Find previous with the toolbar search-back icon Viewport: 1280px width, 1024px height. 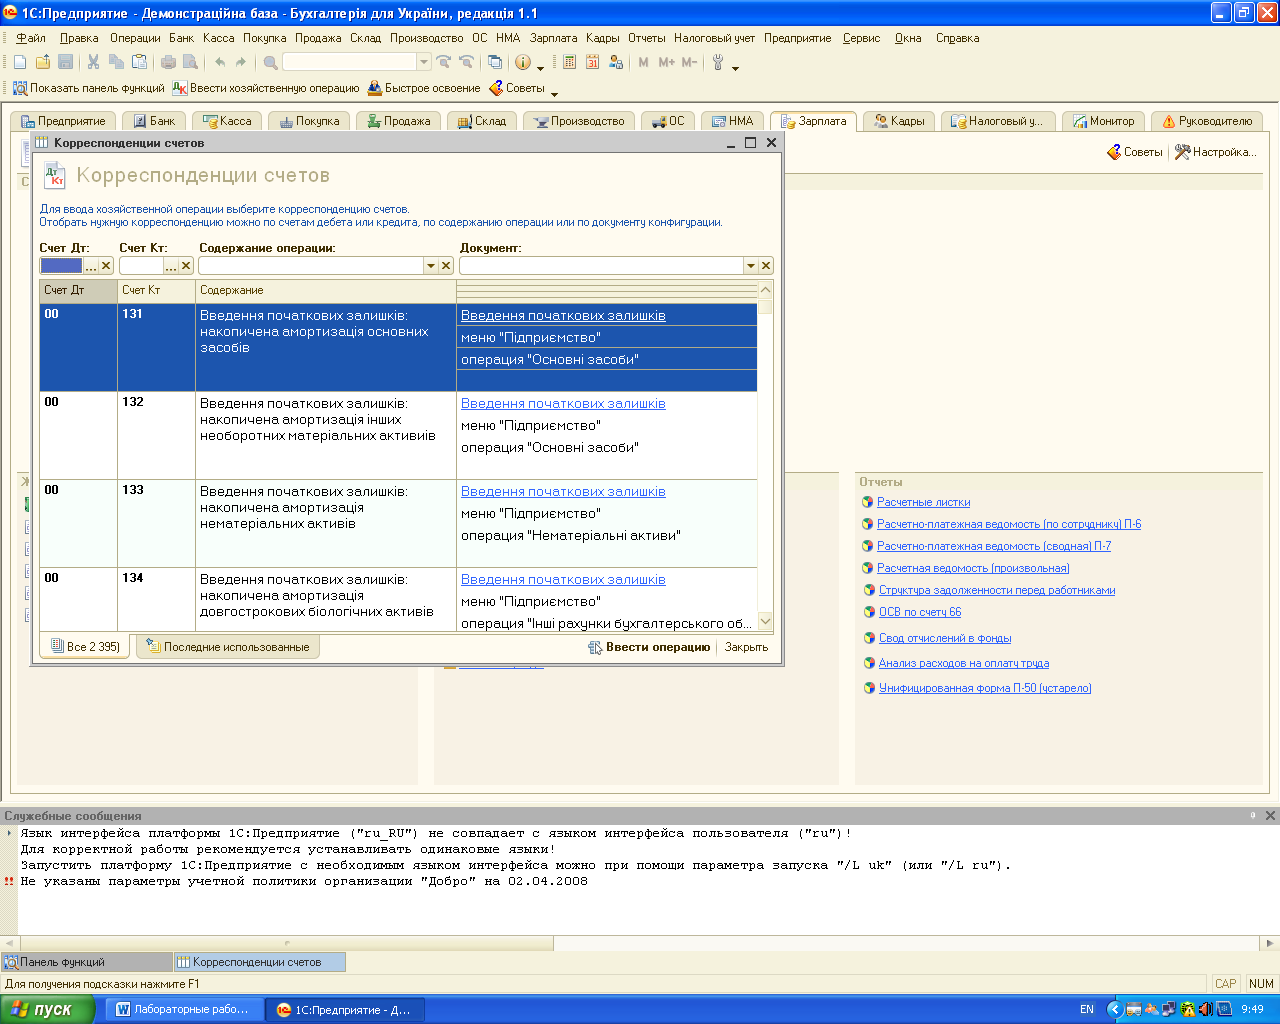[466, 62]
